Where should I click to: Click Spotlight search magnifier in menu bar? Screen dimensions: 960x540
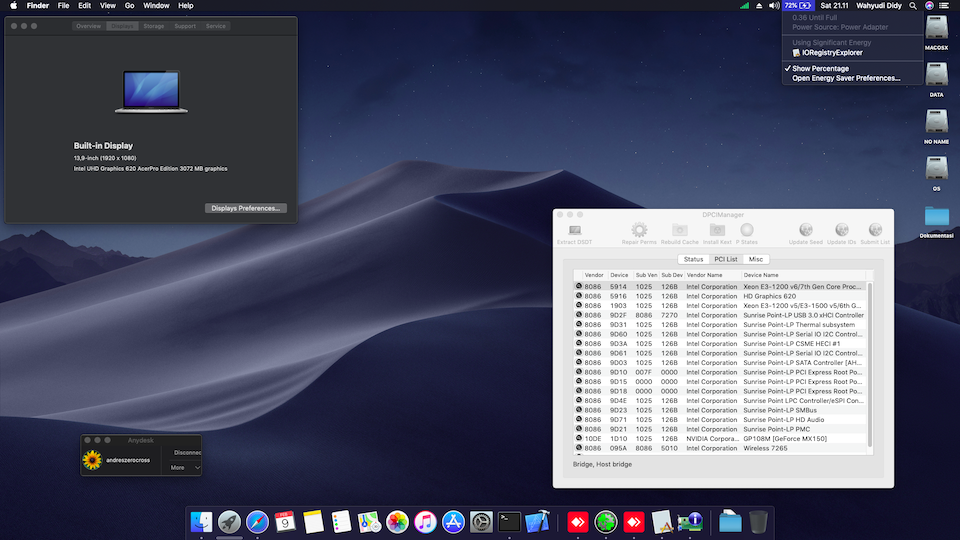pos(913,6)
